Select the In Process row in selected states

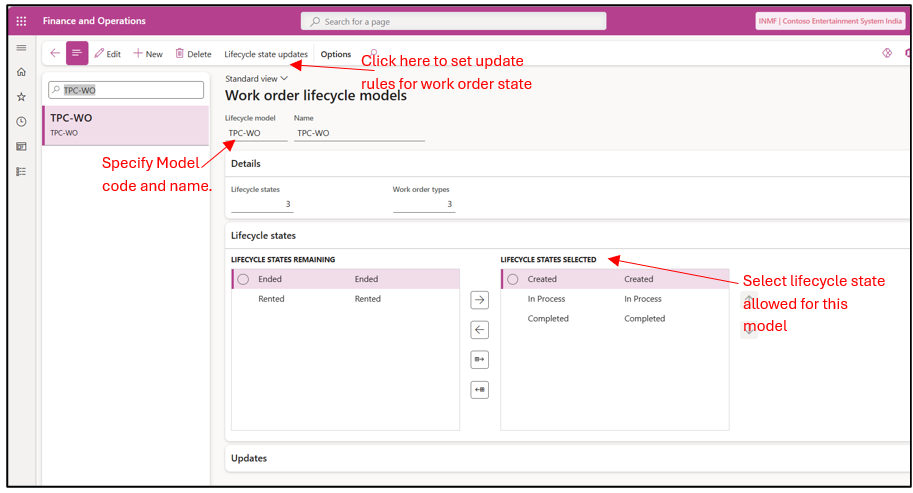click(615, 299)
